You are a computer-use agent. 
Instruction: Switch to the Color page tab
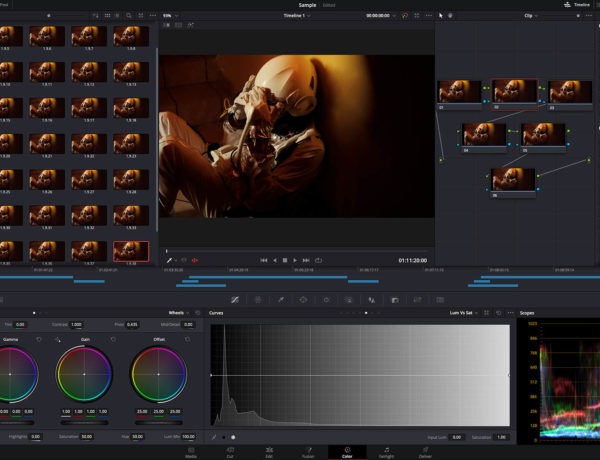[346, 452]
